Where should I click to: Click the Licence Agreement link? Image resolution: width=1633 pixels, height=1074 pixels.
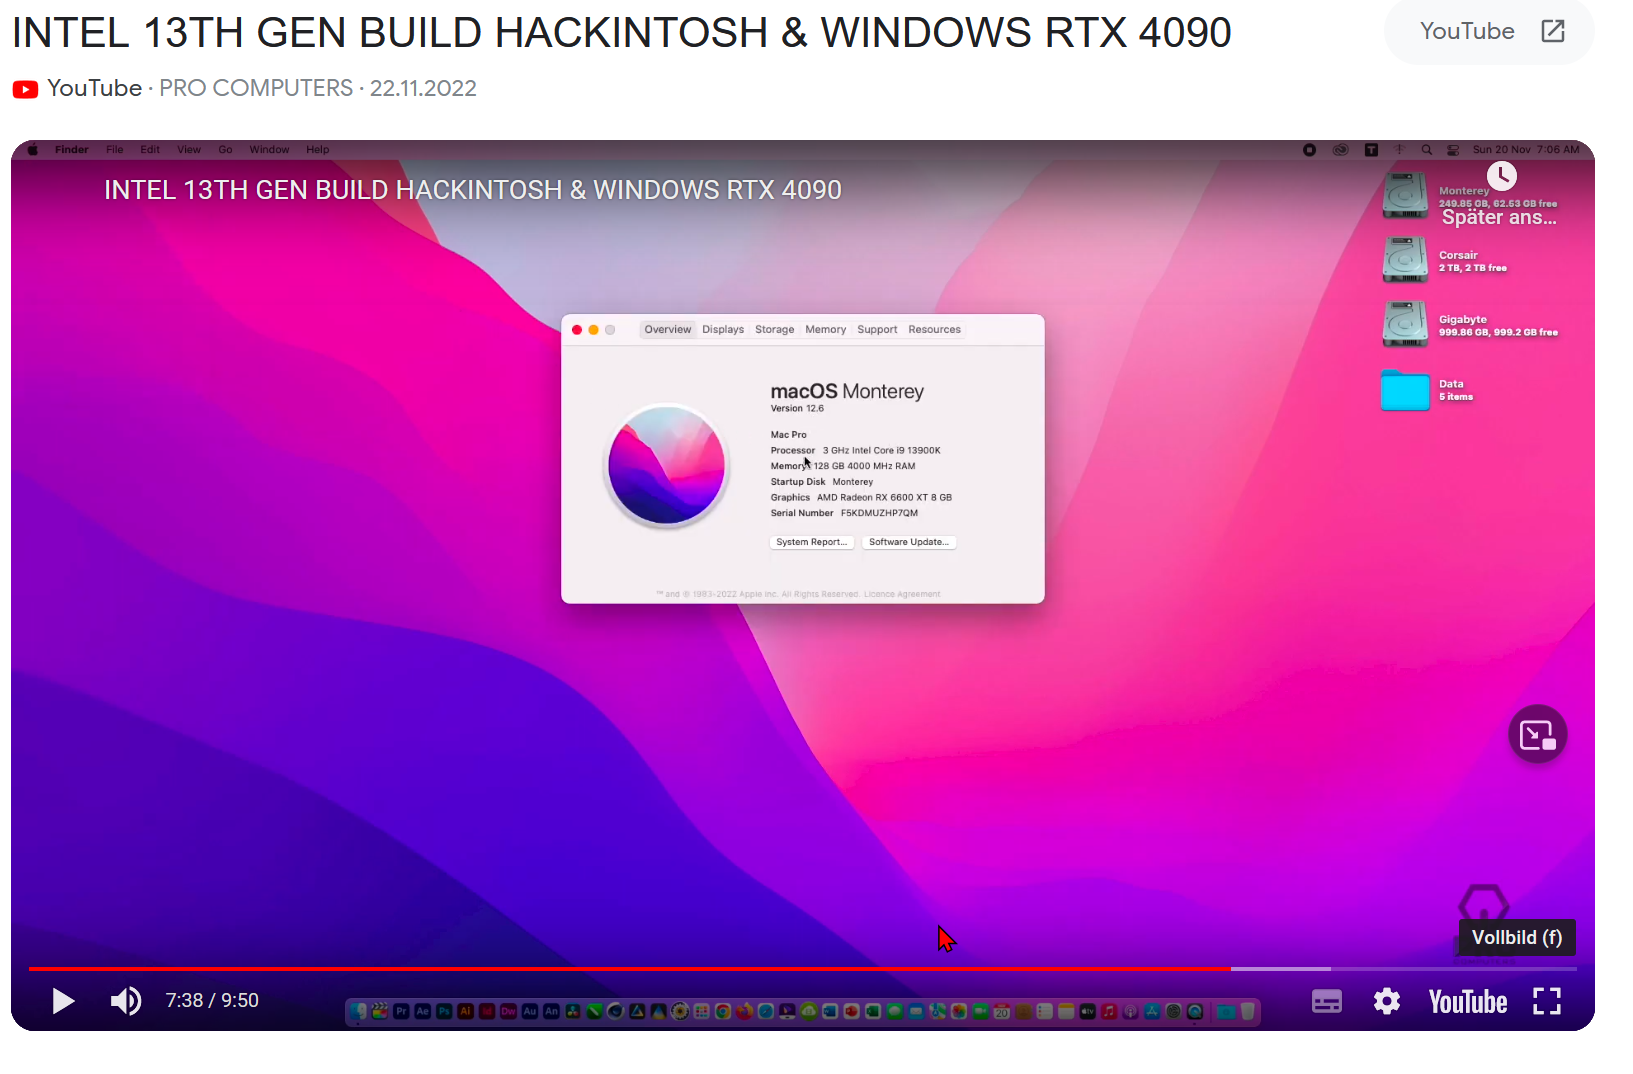(x=902, y=594)
